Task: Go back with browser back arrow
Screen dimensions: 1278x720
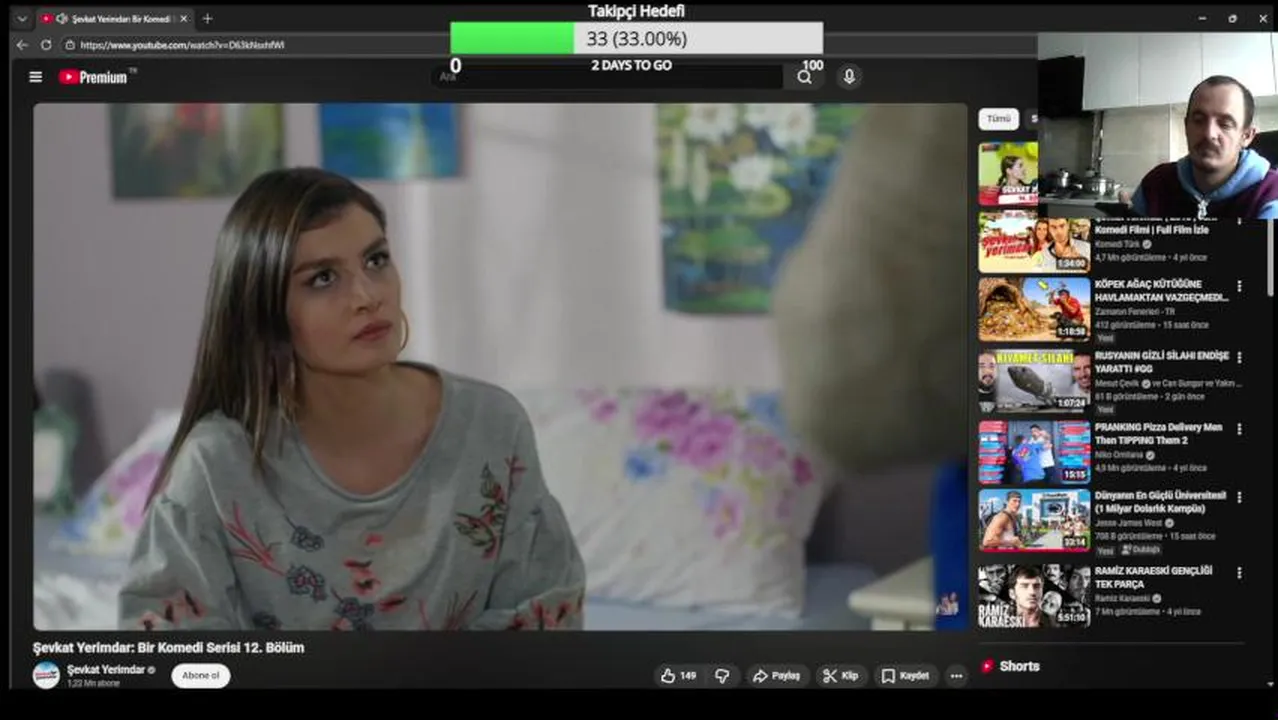Action: [22, 45]
